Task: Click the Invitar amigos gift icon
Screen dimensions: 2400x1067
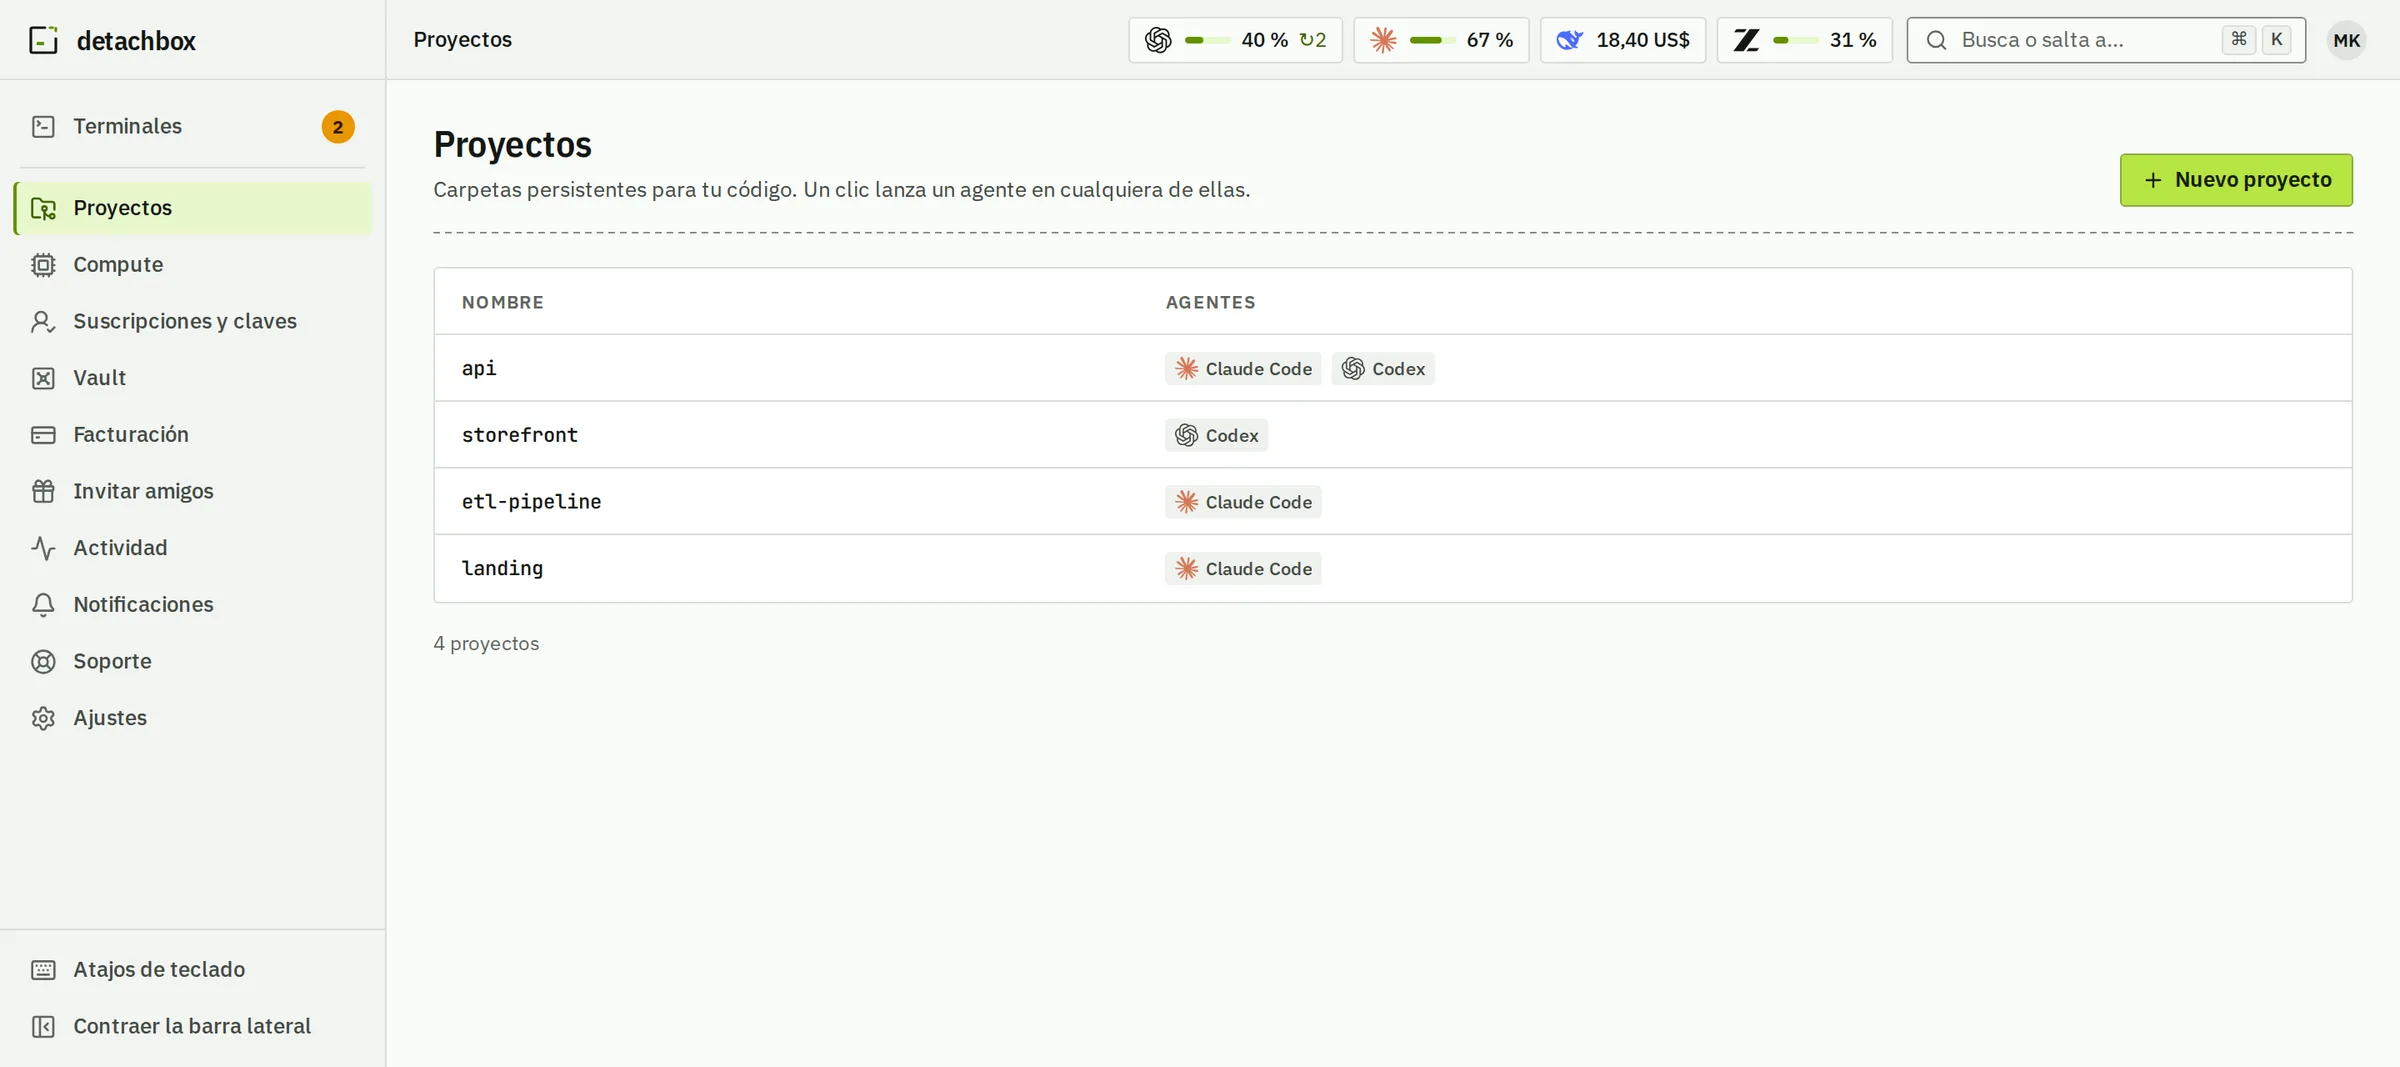Action: click(43, 492)
